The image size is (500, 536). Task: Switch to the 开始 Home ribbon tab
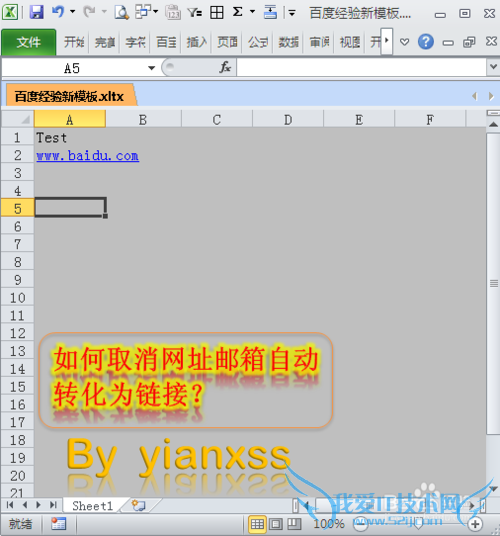click(x=74, y=42)
